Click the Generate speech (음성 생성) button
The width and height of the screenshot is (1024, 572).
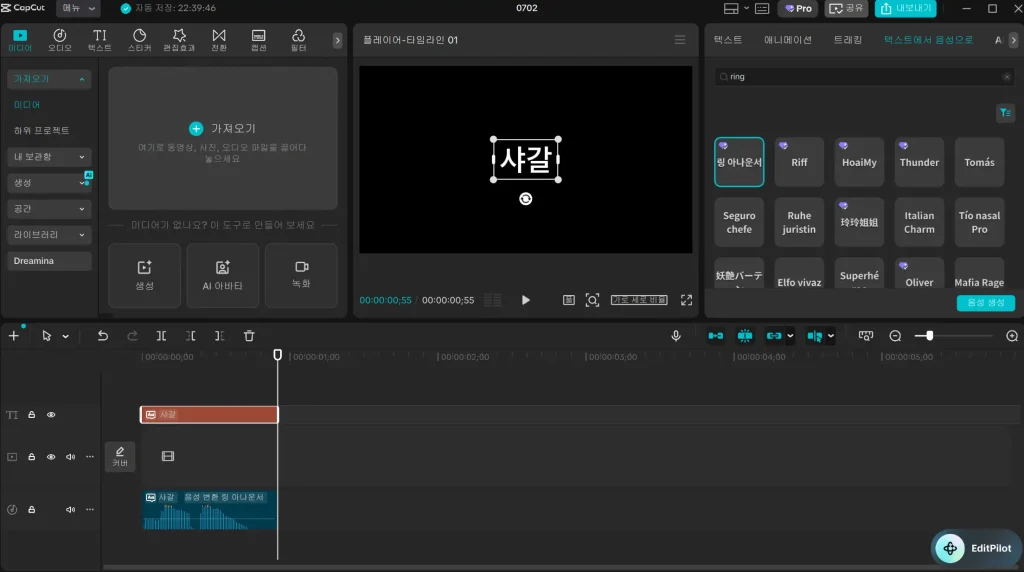point(985,303)
